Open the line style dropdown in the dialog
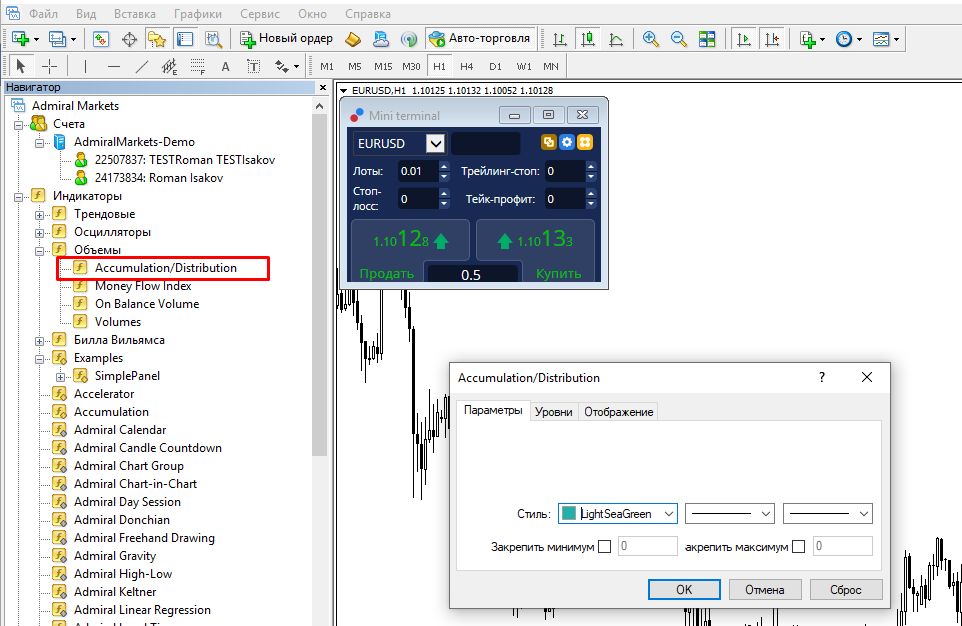The width and height of the screenshot is (962, 626). (x=730, y=514)
